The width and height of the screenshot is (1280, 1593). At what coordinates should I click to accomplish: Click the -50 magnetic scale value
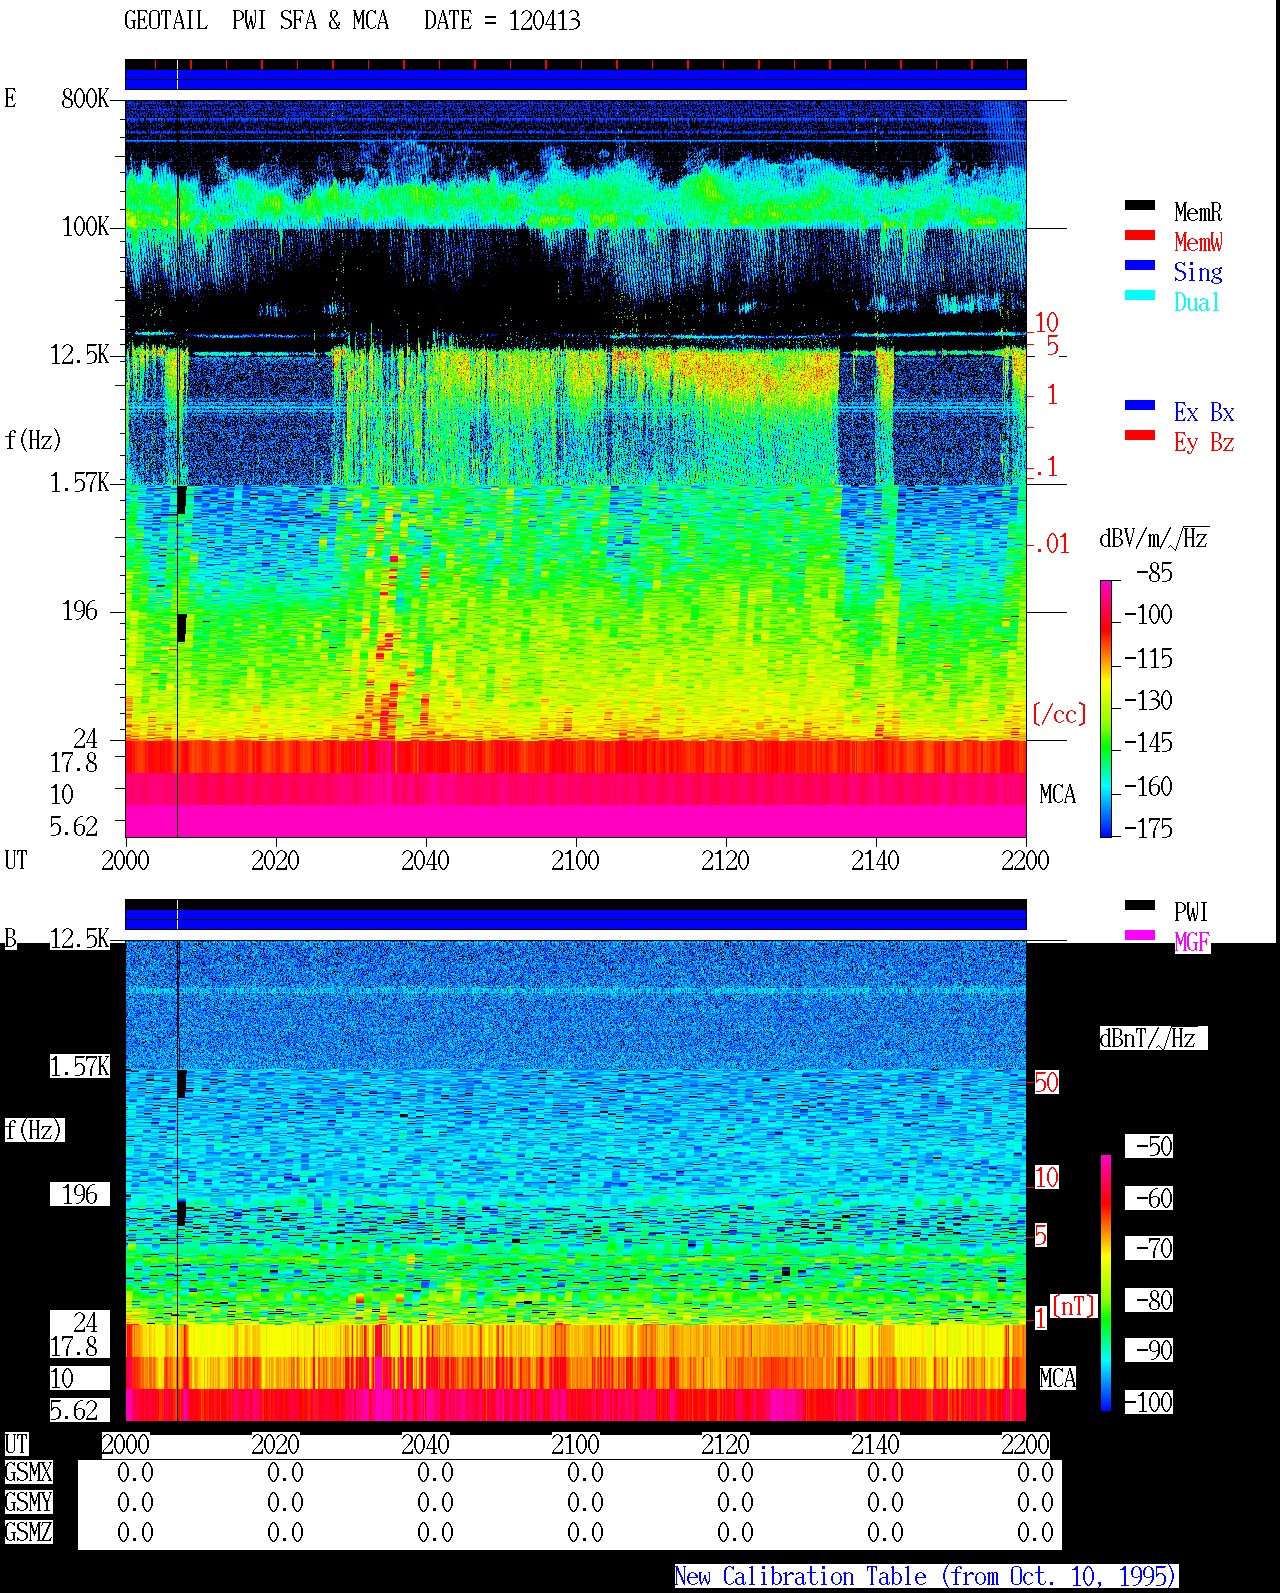[1155, 1146]
